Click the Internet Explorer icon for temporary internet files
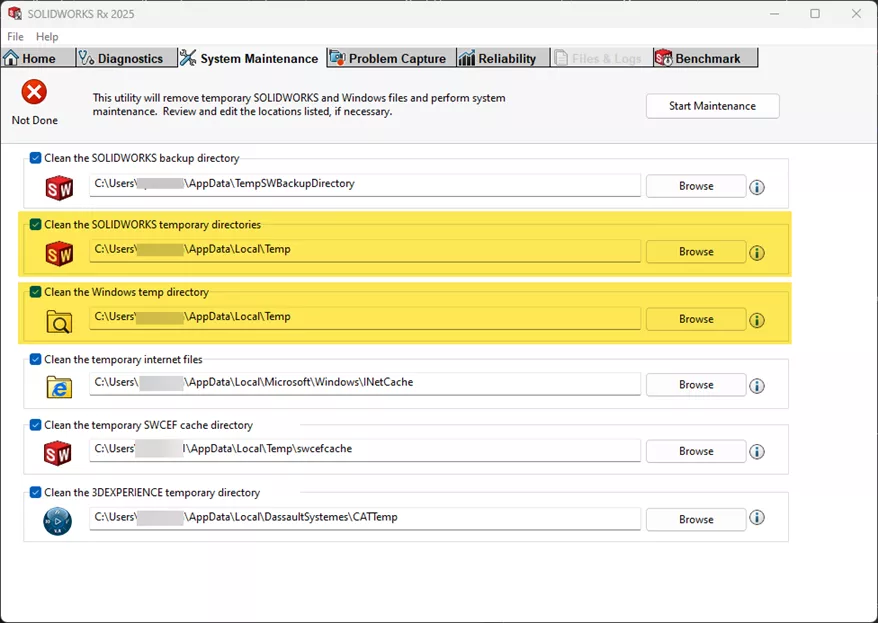Viewport: 878px width, 623px height. 59,387
